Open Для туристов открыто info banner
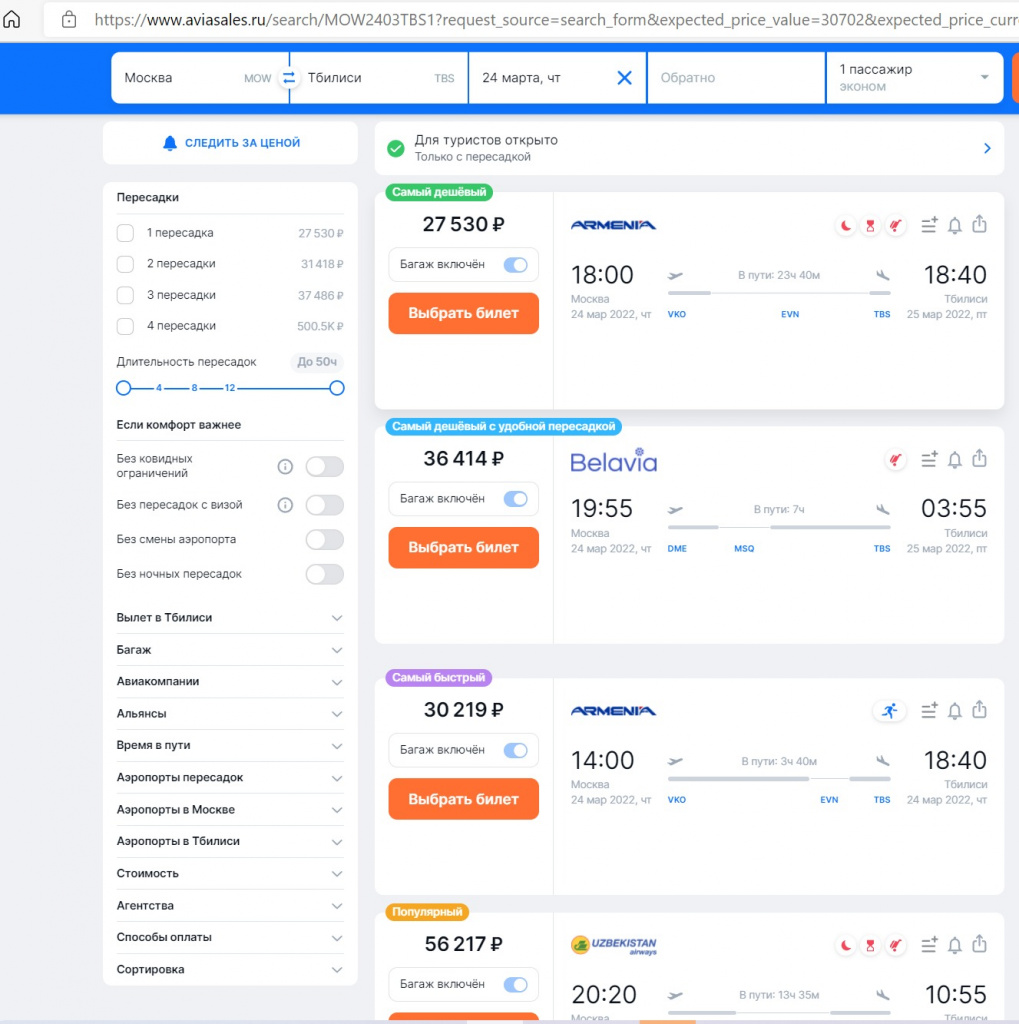Screen dimensions: 1019x1024 pos(689,148)
